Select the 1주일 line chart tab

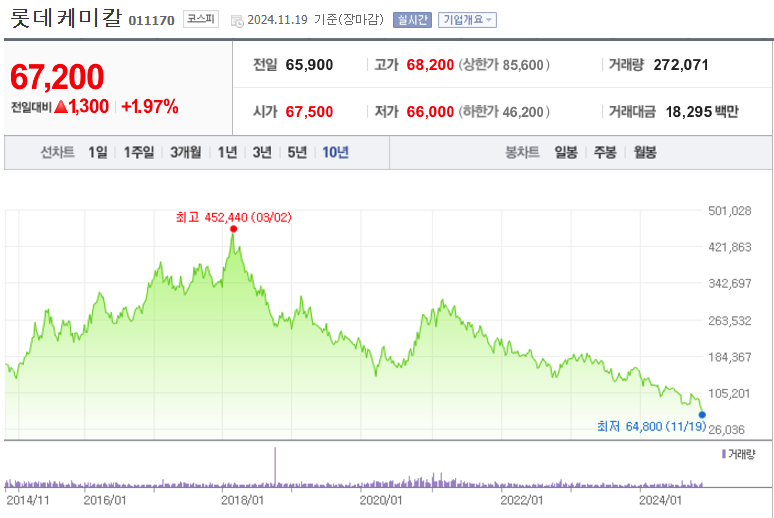tap(139, 152)
